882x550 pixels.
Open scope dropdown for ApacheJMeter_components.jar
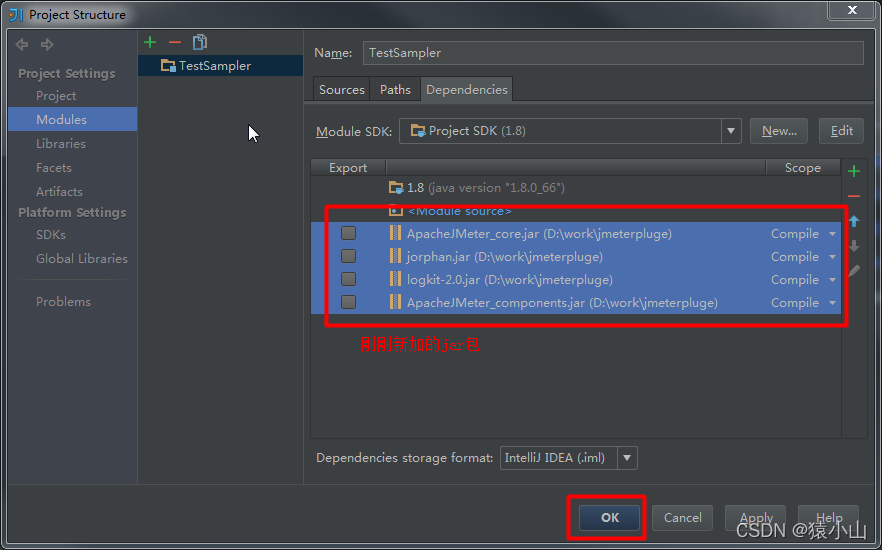coord(832,303)
